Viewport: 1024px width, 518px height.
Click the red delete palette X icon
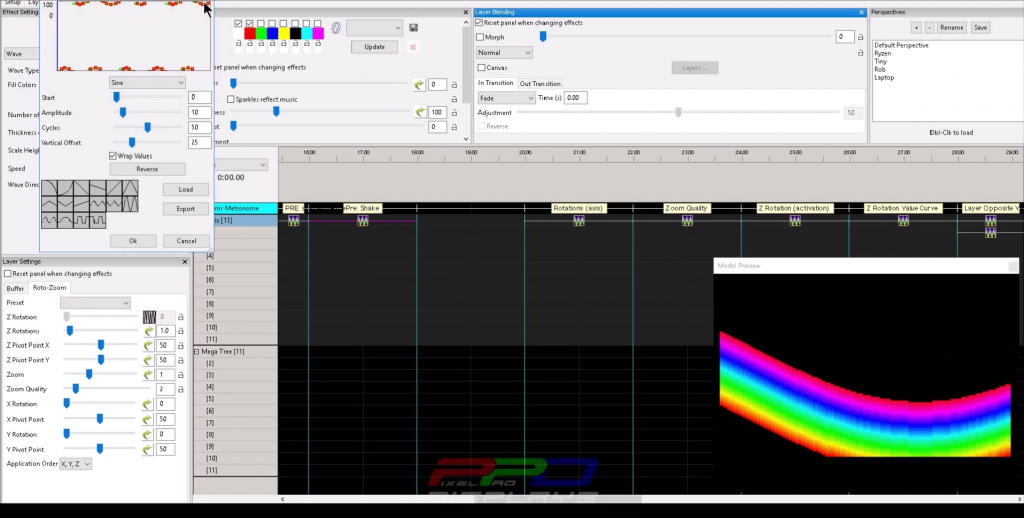click(413, 47)
